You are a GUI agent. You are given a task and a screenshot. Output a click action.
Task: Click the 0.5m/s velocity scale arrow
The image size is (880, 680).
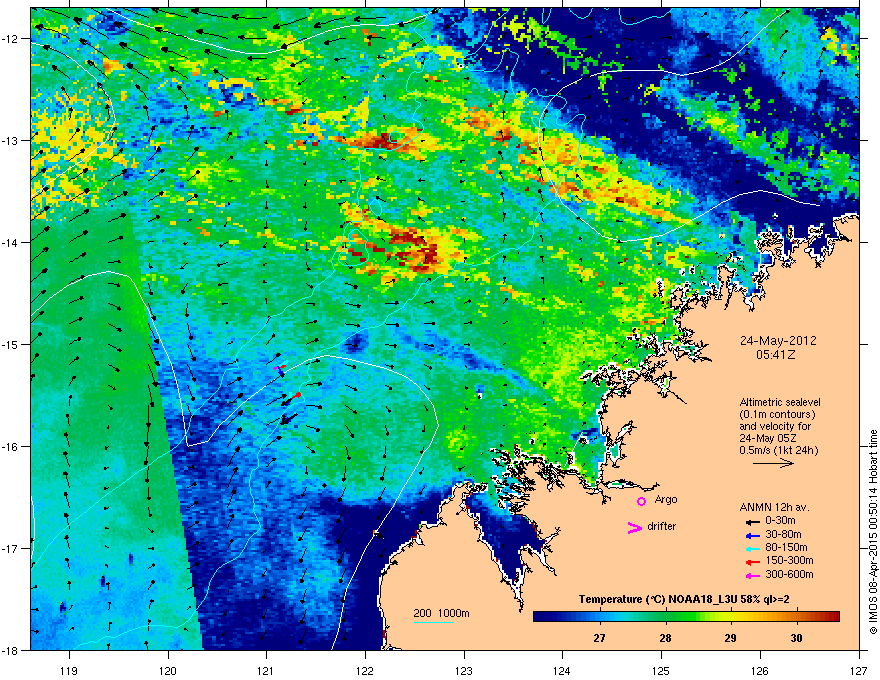coord(773,463)
